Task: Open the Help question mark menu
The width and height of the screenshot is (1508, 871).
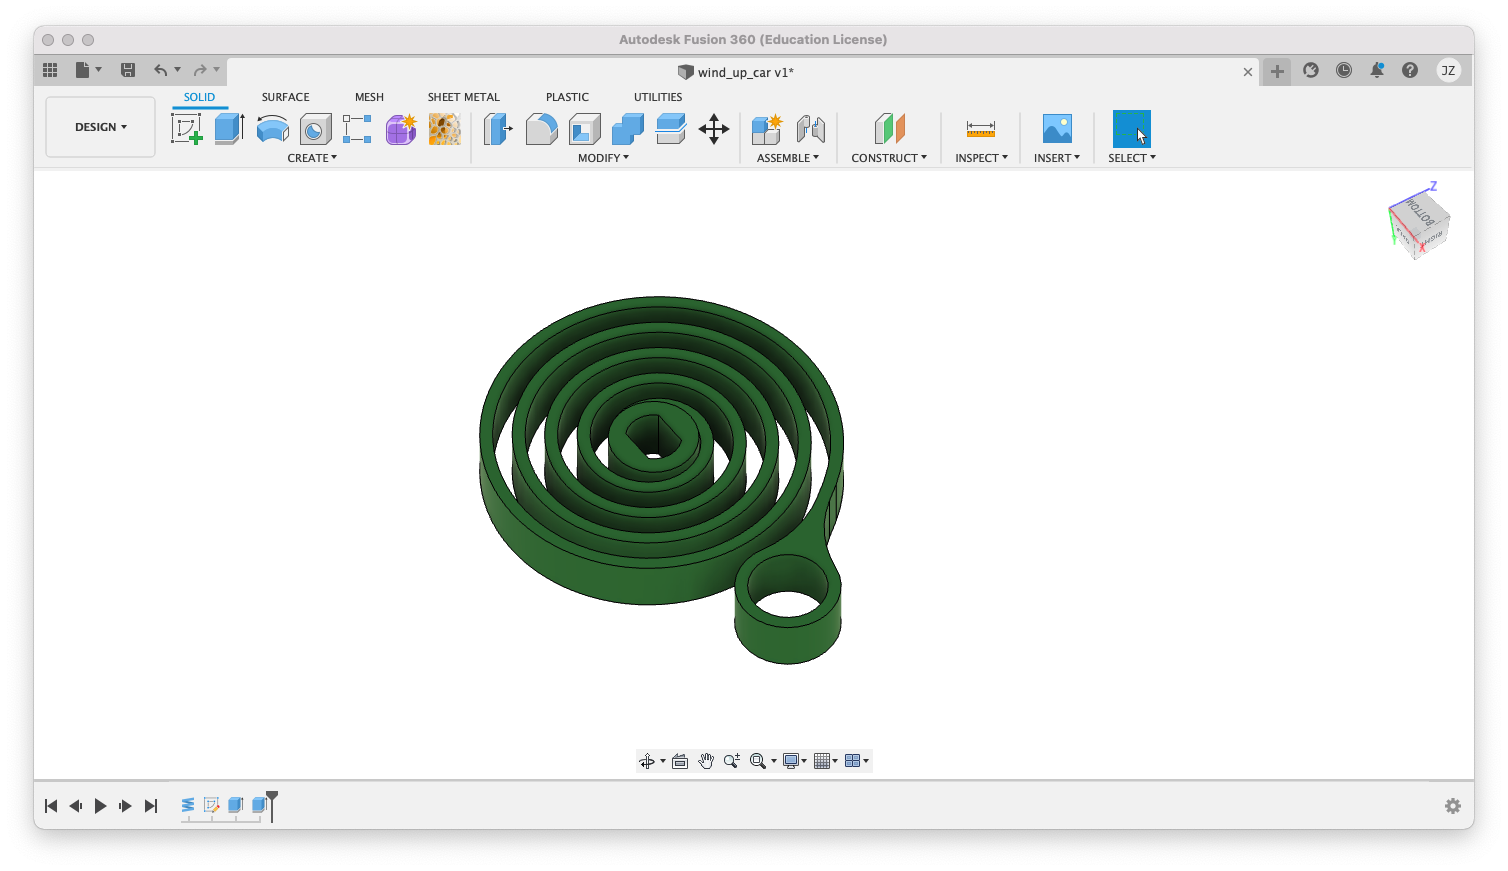Action: [1410, 70]
